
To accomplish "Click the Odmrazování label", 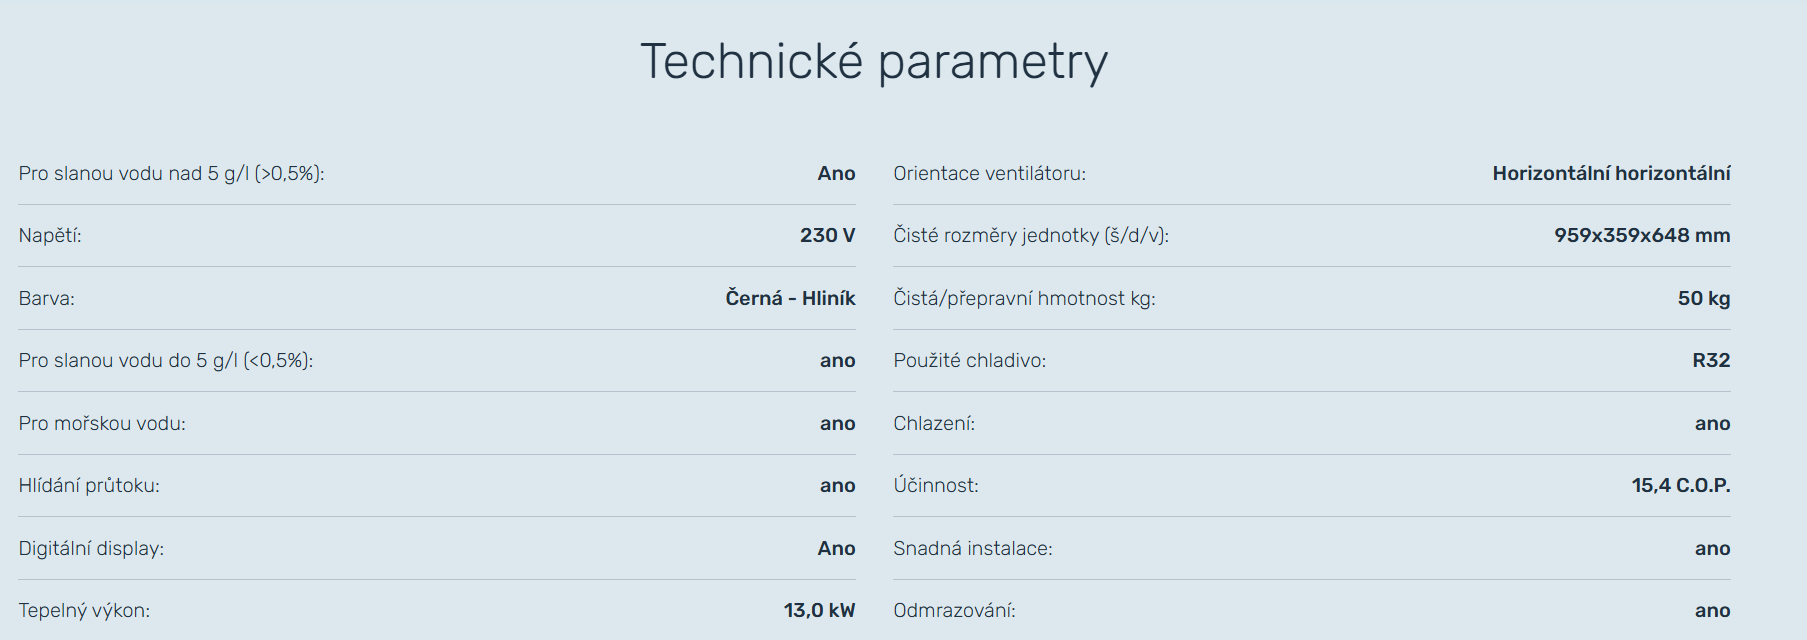I will [954, 611].
